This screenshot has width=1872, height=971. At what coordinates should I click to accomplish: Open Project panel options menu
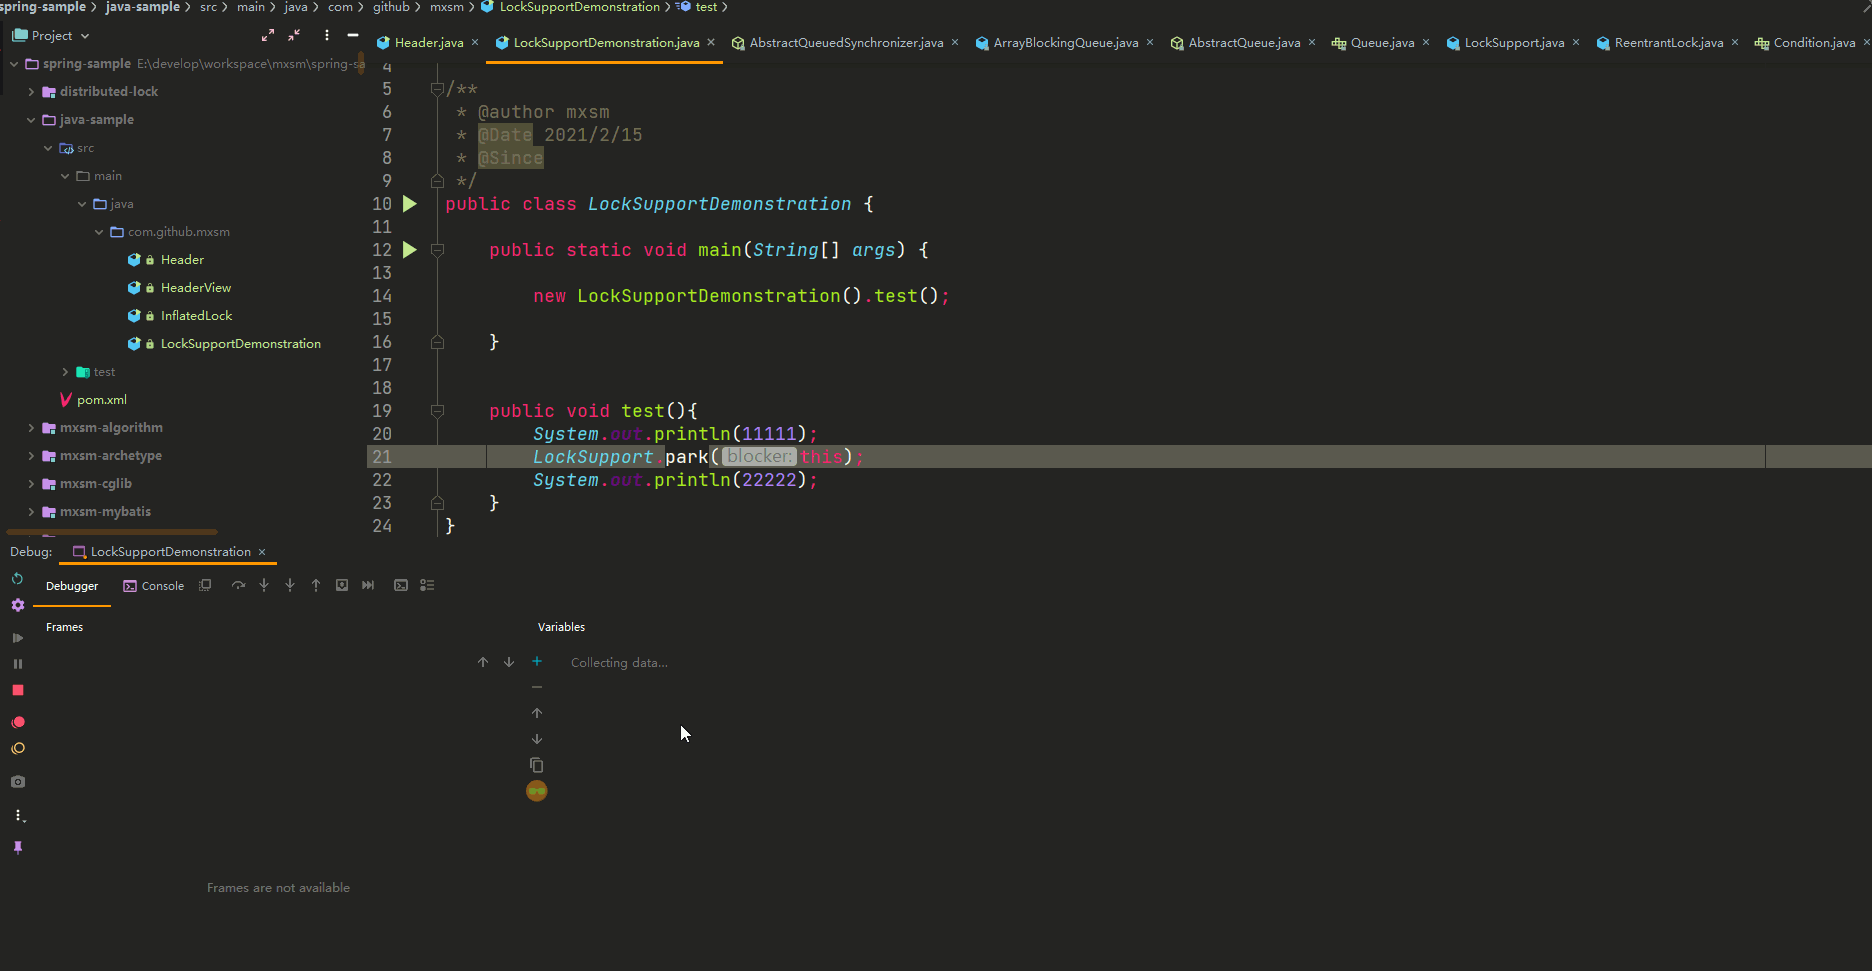coord(327,35)
